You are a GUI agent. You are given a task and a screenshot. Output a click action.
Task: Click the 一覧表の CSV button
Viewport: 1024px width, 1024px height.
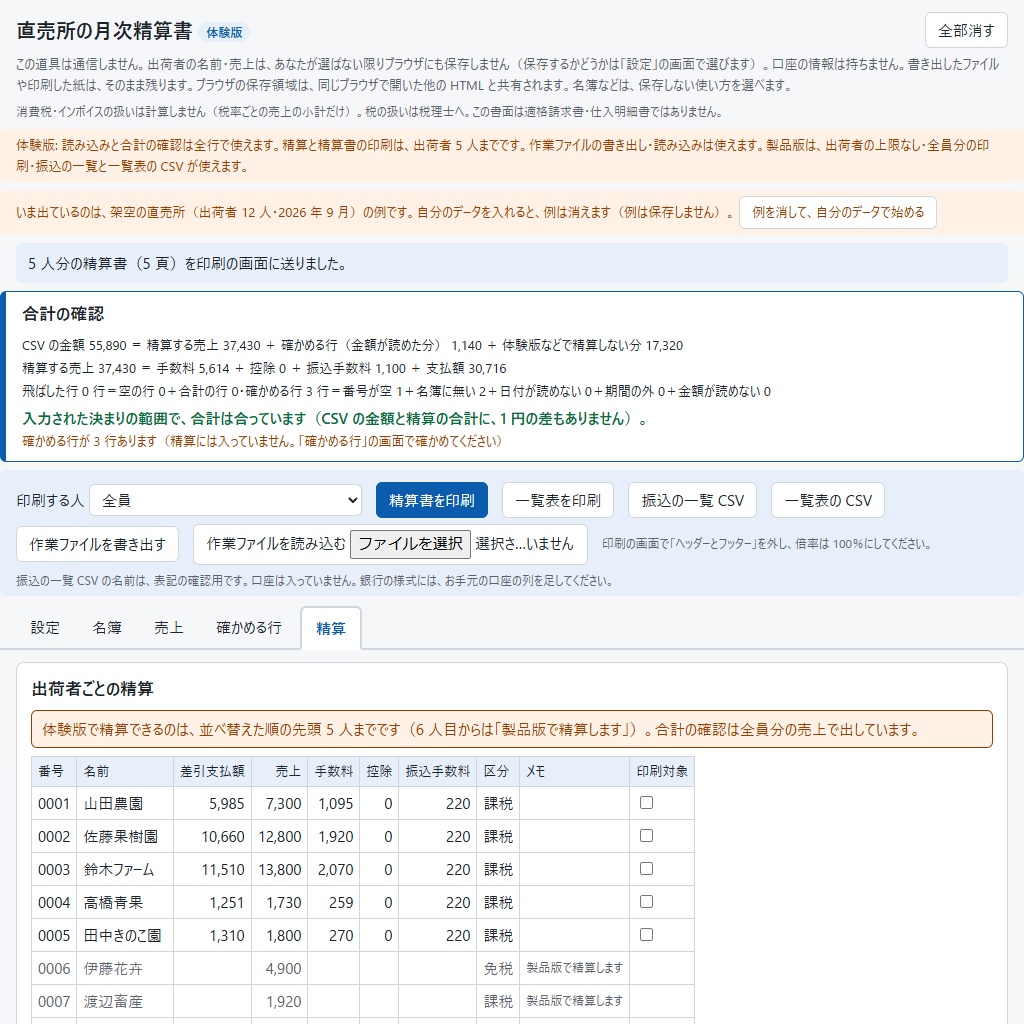827,500
